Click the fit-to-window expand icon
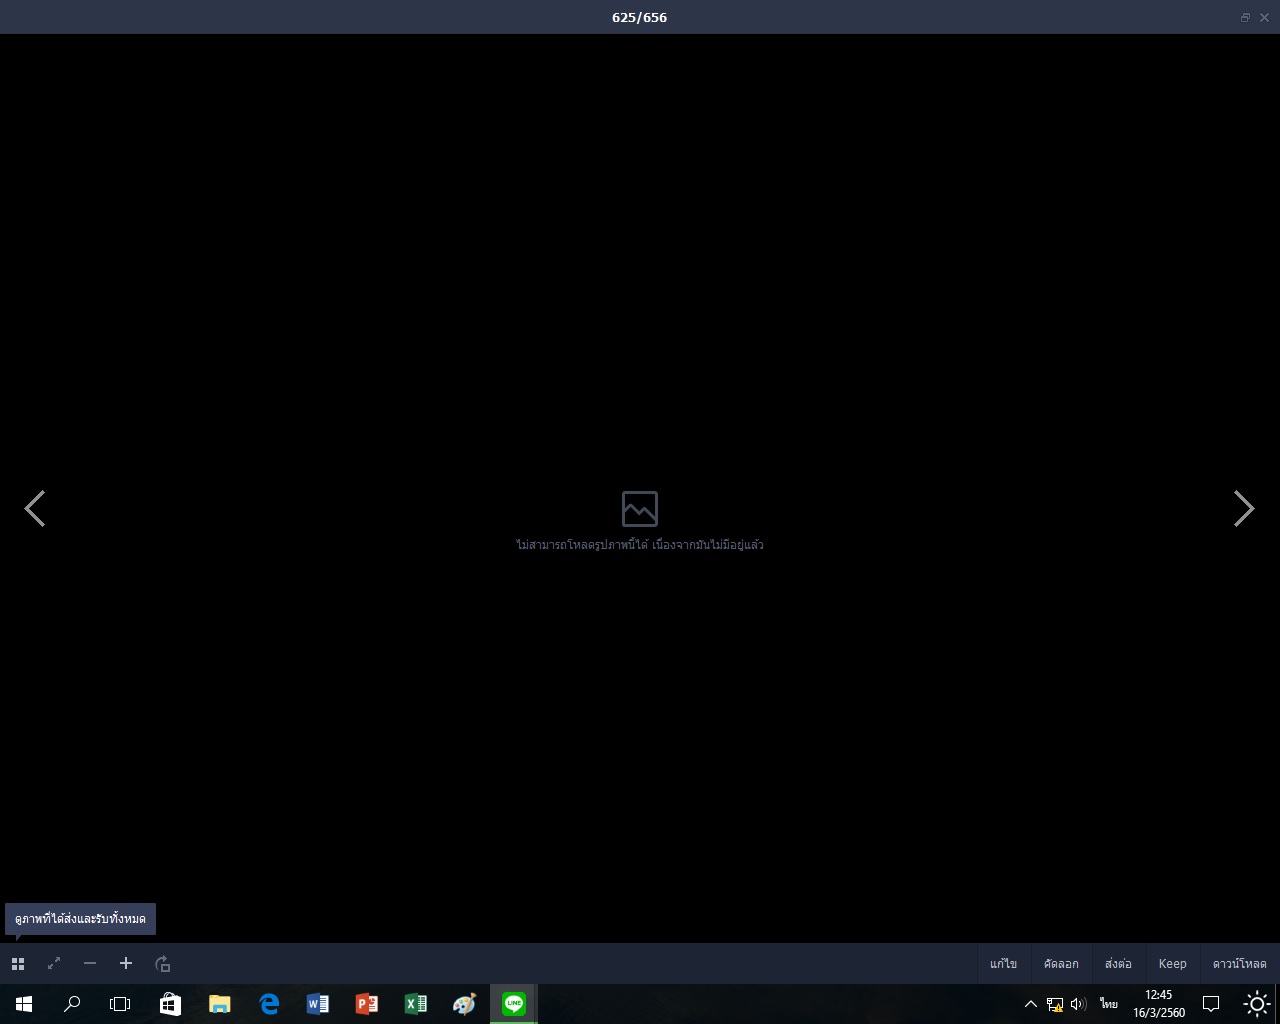 tap(54, 964)
